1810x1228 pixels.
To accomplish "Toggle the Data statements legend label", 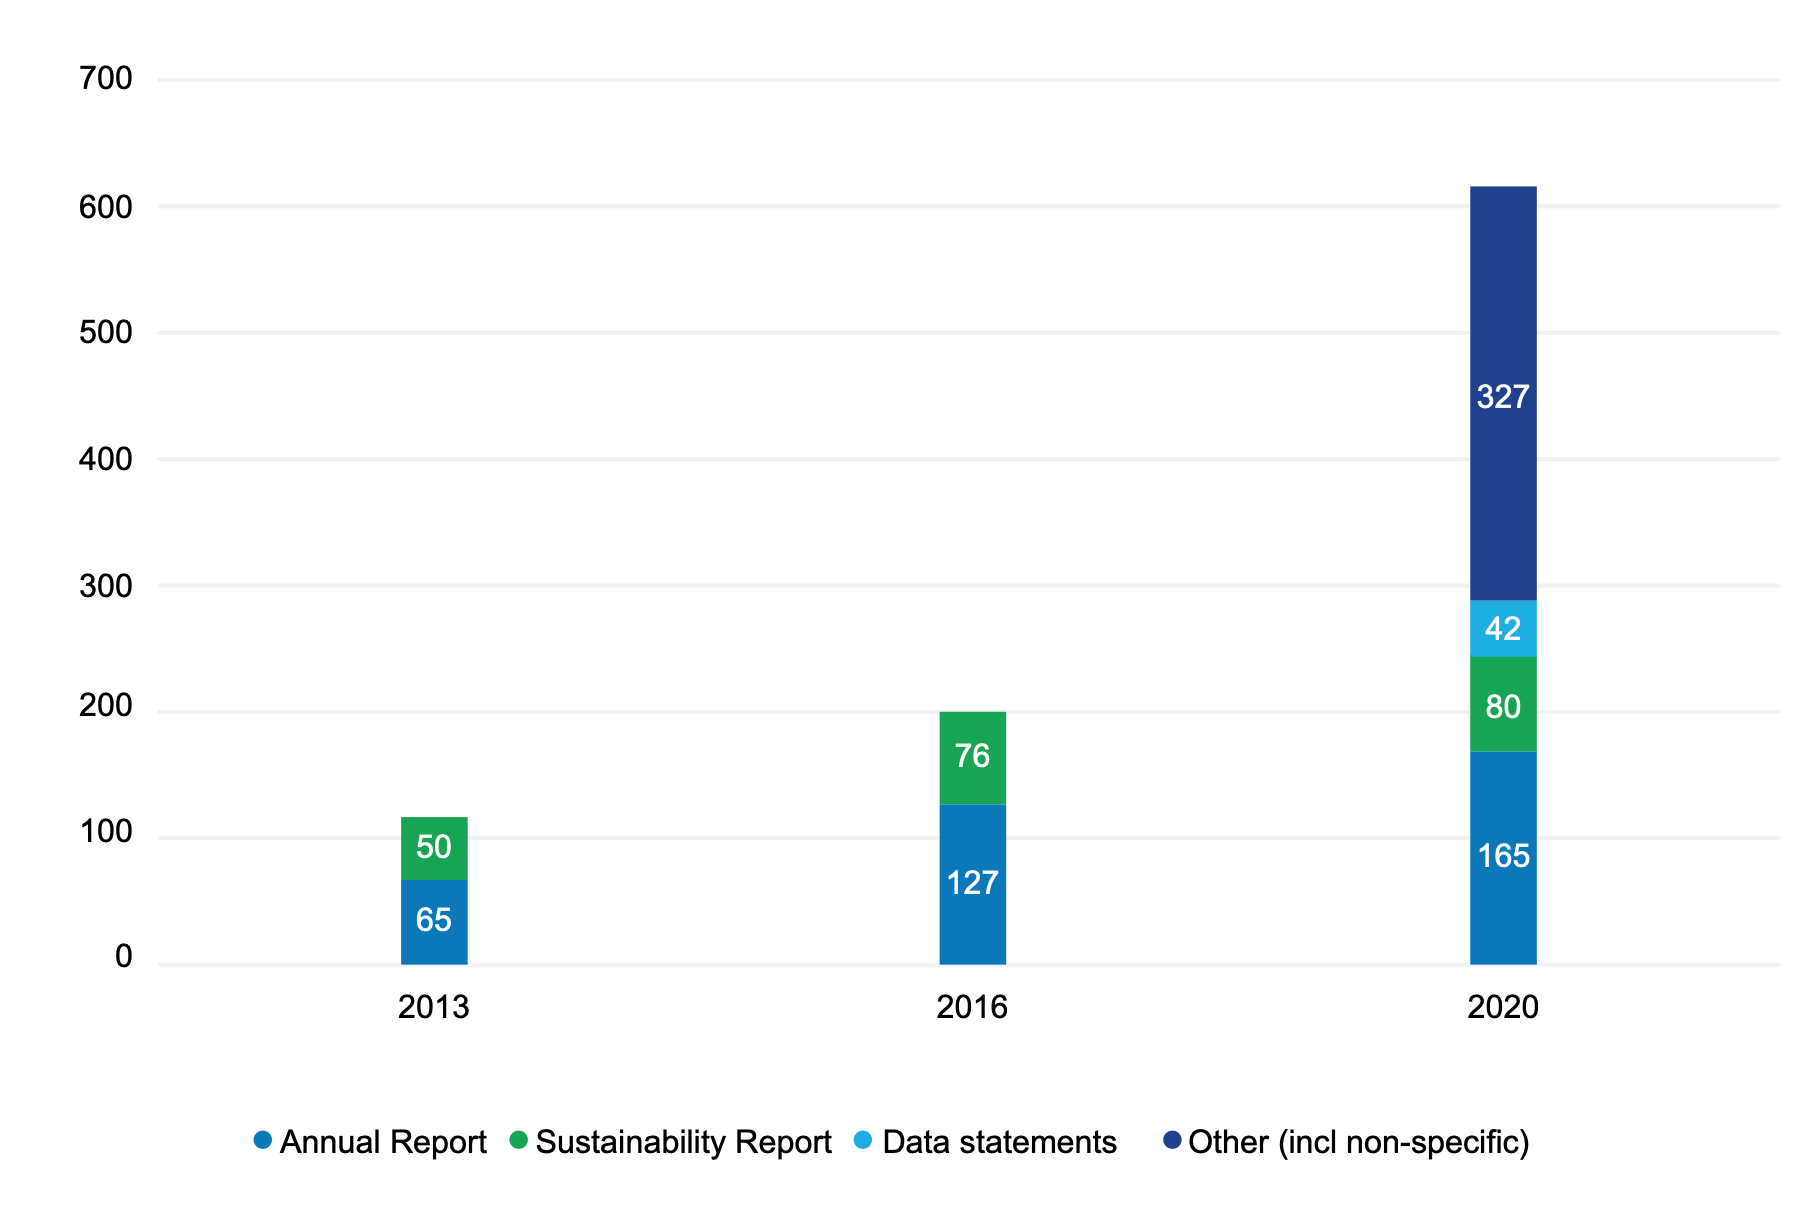I will [x=999, y=1142].
